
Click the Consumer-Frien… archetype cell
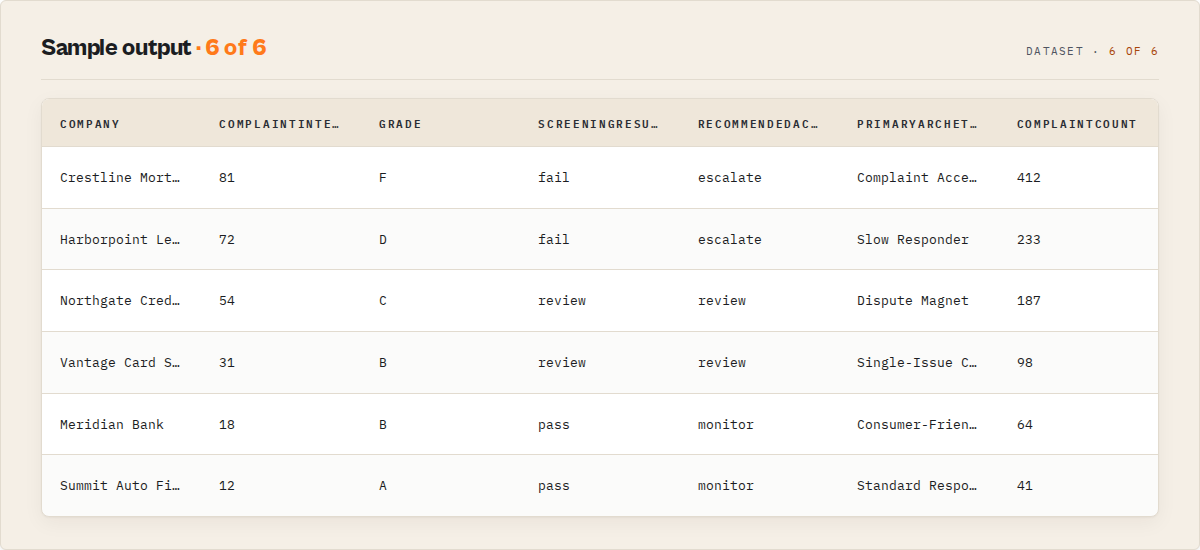pos(917,425)
